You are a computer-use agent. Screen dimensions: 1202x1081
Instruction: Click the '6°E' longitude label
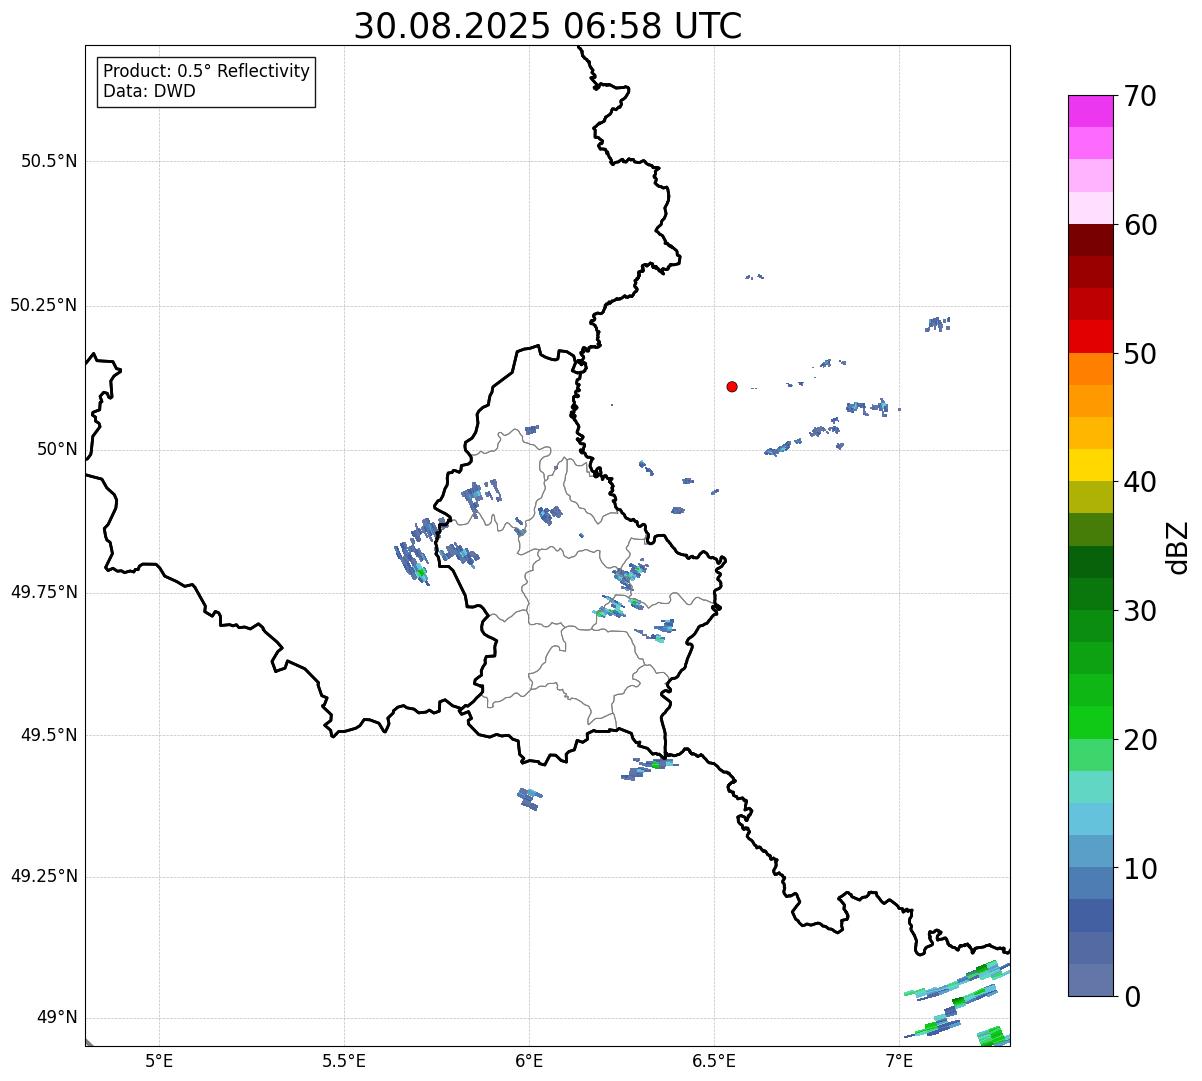pyautogui.click(x=529, y=1061)
